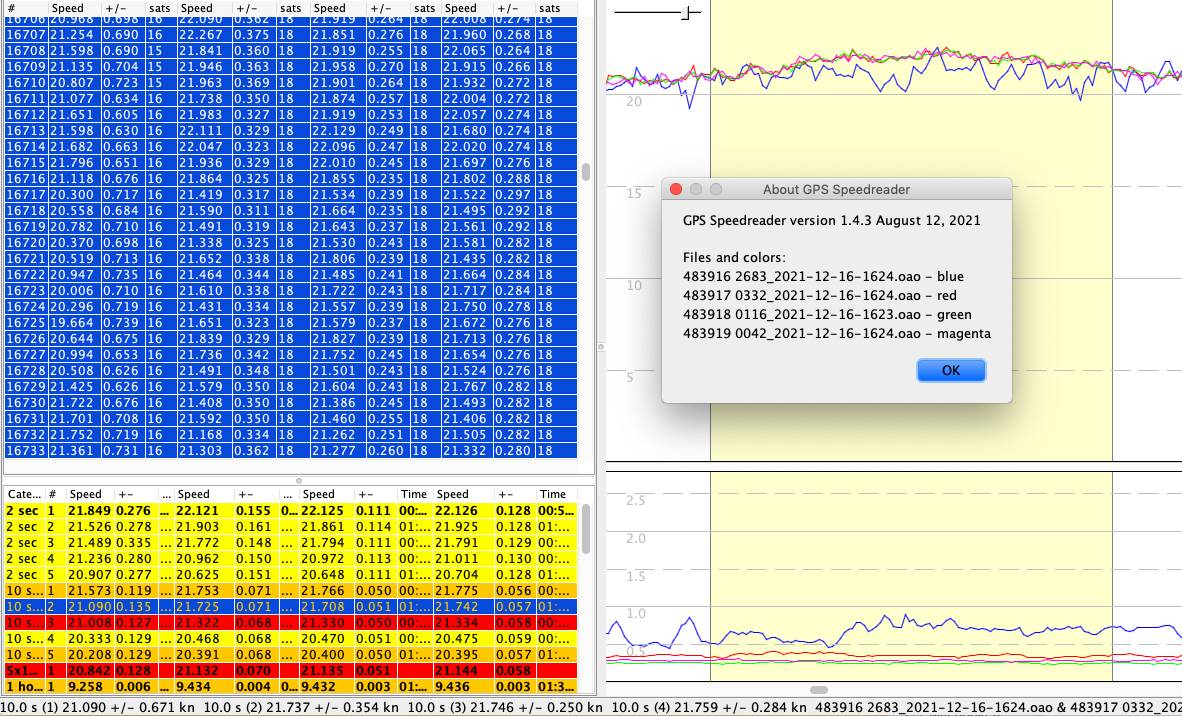Close the About GPS Speedreader dialog
The height and width of the screenshot is (716, 1182).
[676, 189]
